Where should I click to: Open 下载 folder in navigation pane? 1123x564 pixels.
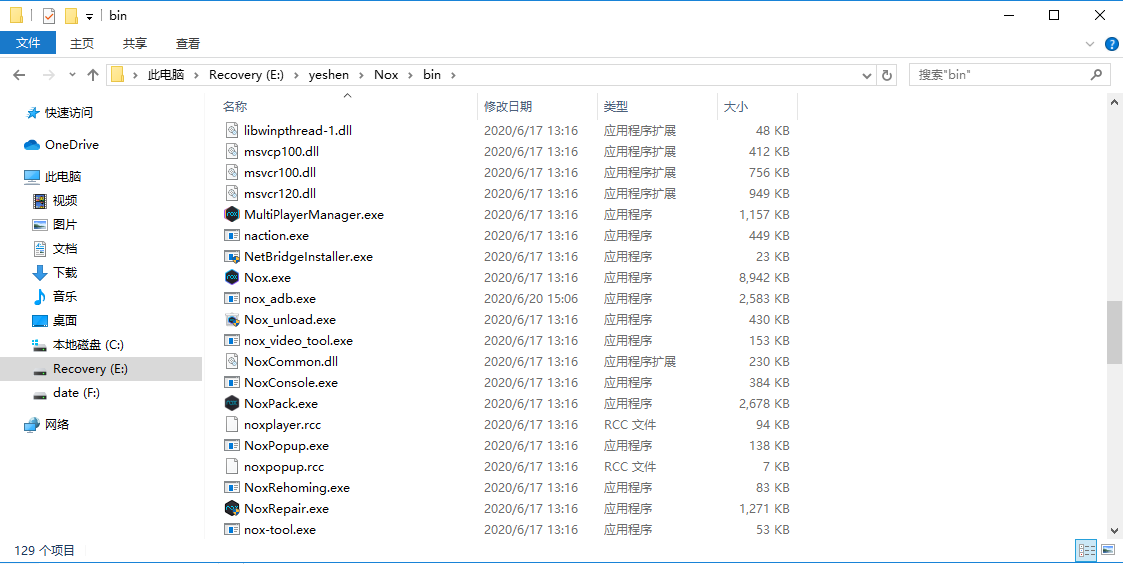click(64, 272)
